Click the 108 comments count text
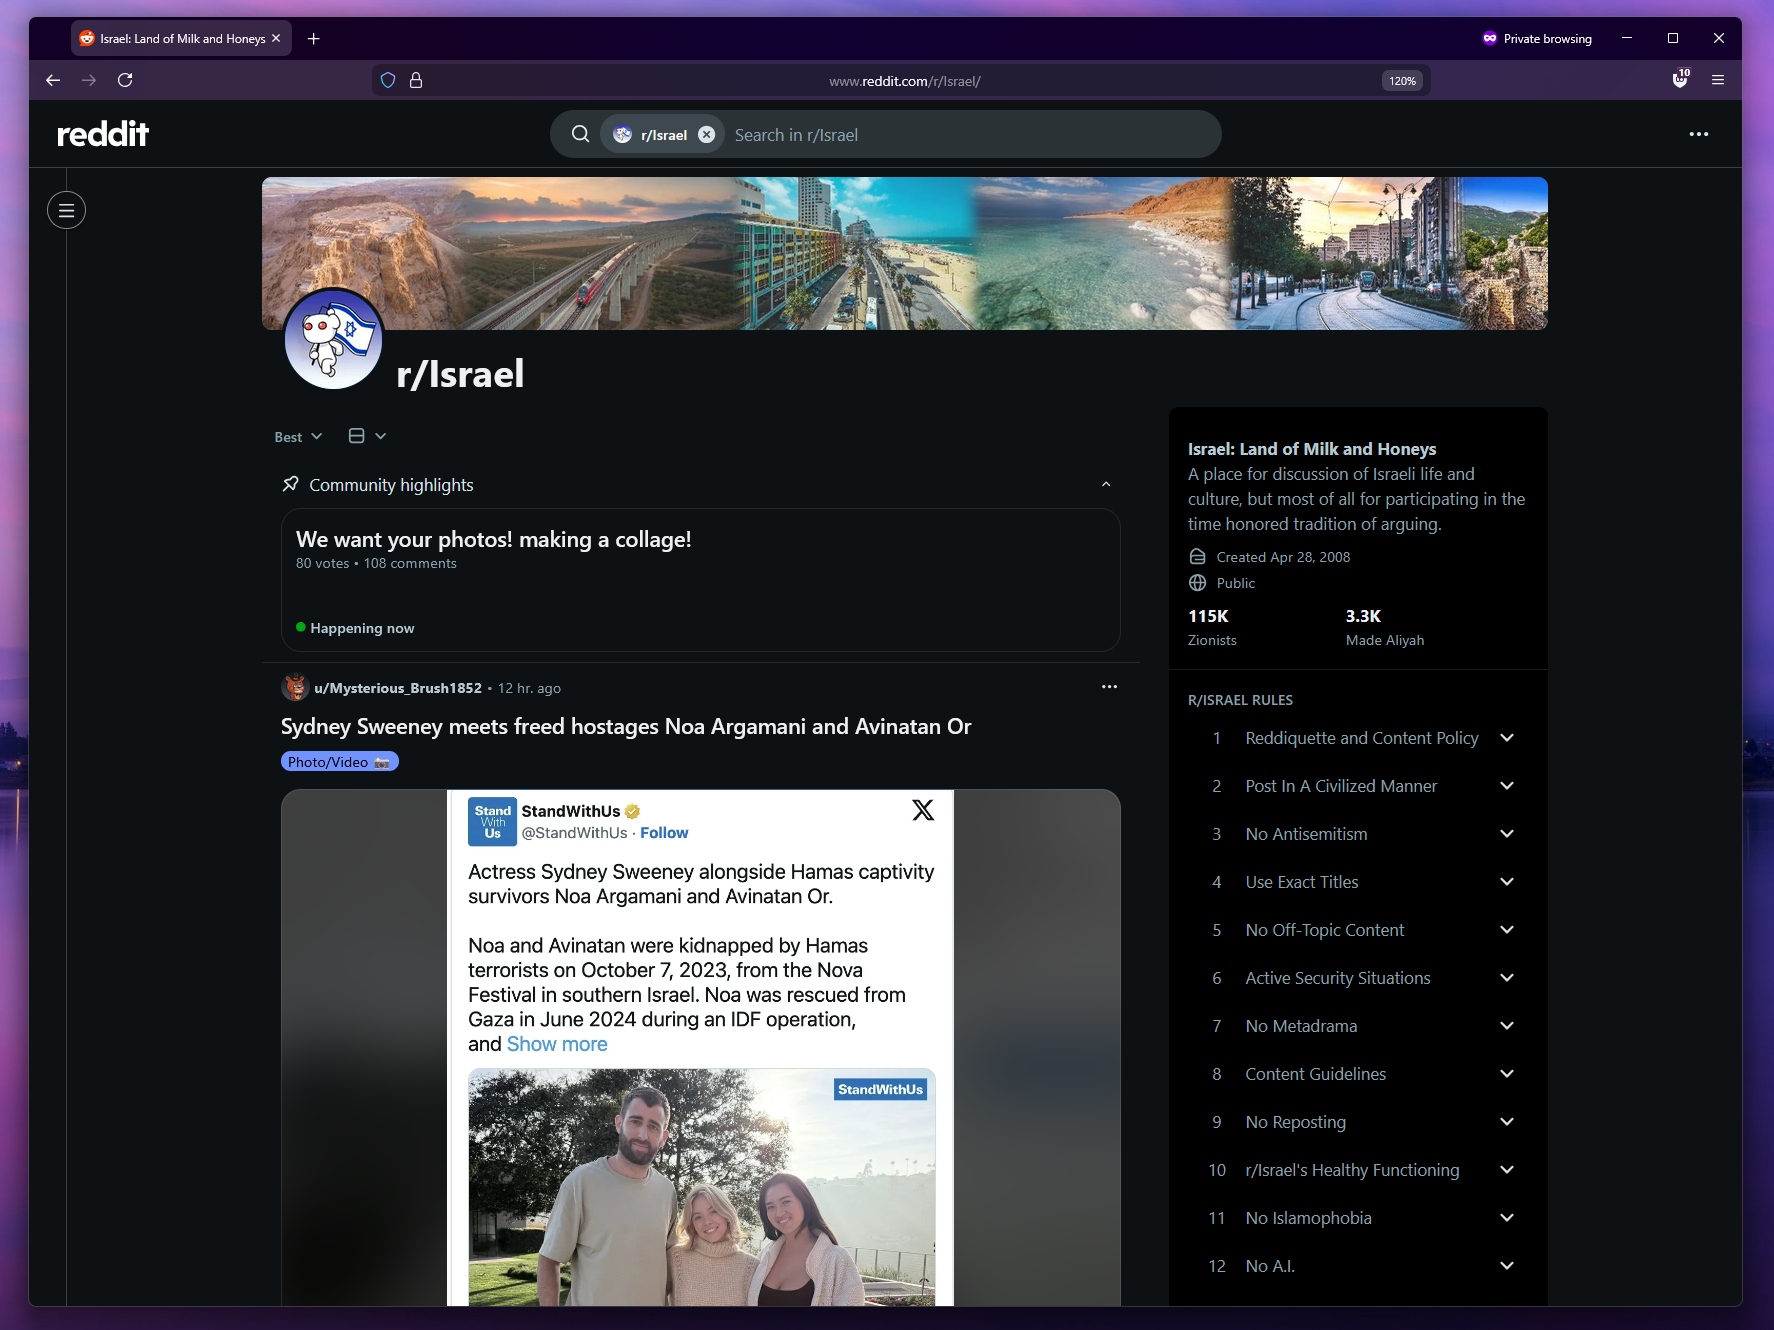The image size is (1774, 1330). (410, 564)
